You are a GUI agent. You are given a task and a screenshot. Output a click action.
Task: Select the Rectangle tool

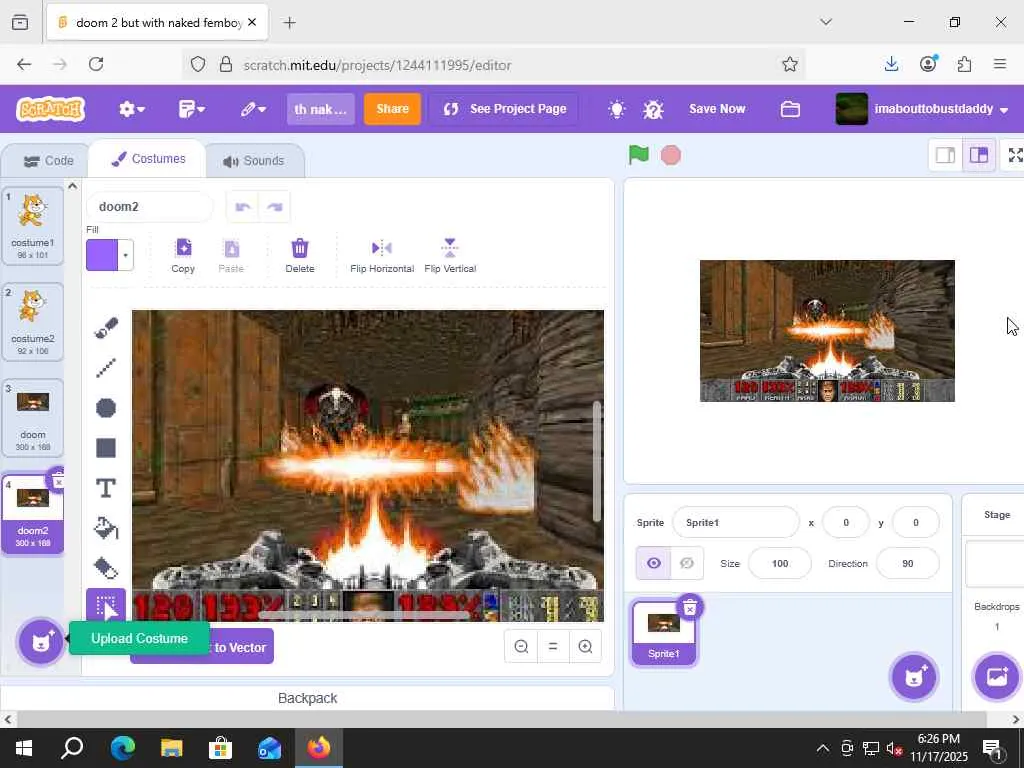click(x=106, y=448)
